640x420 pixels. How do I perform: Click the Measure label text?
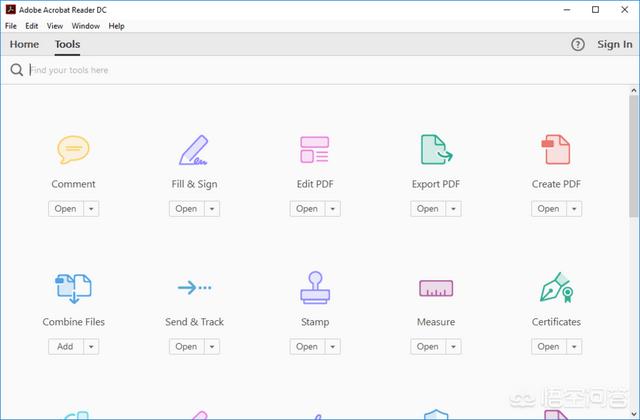[436, 322]
